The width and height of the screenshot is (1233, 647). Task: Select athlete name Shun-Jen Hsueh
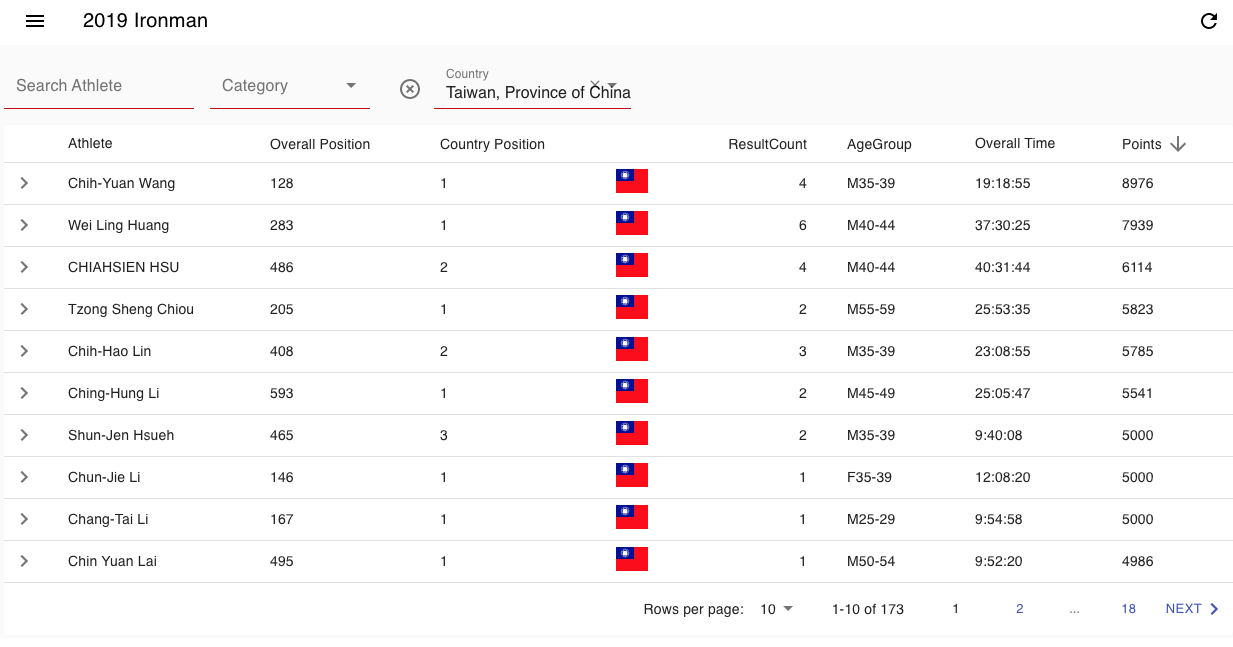121,435
